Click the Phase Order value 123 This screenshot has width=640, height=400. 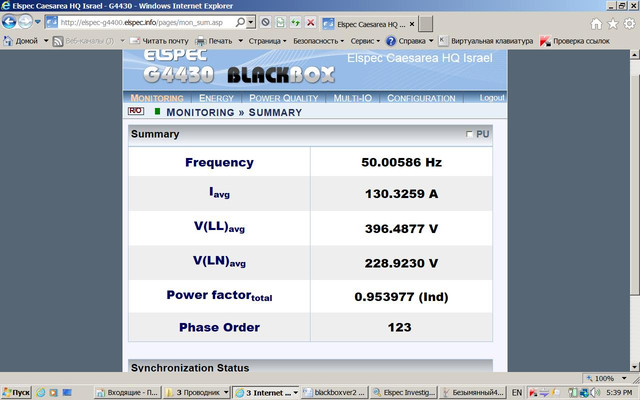click(x=400, y=327)
